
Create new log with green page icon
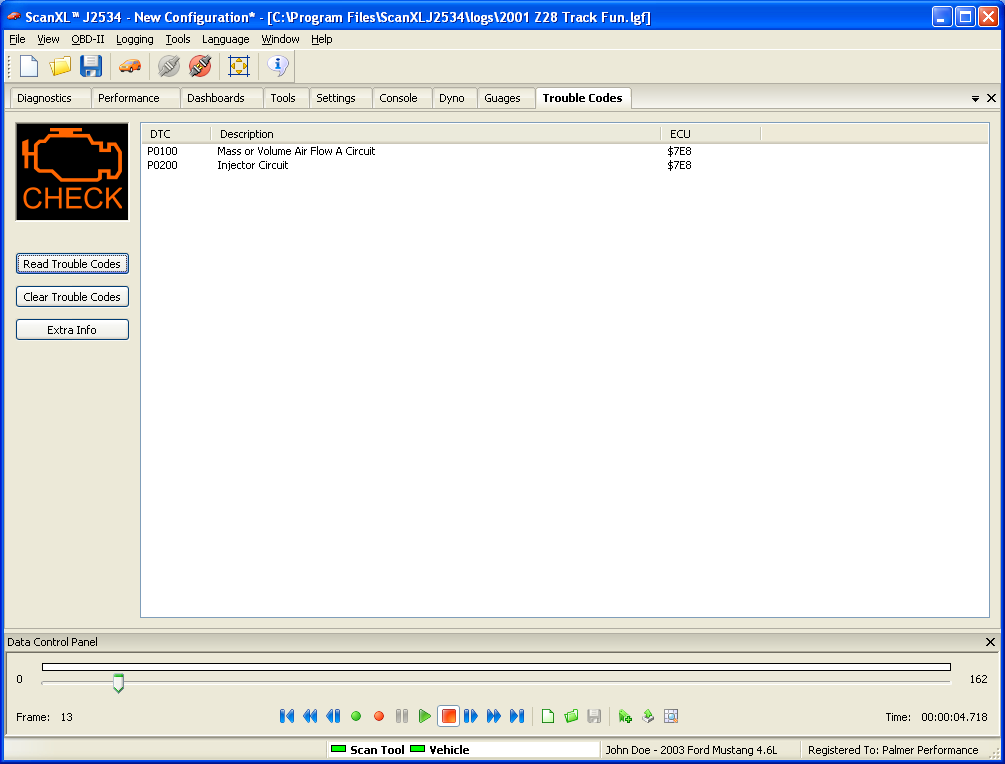point(548,716)
